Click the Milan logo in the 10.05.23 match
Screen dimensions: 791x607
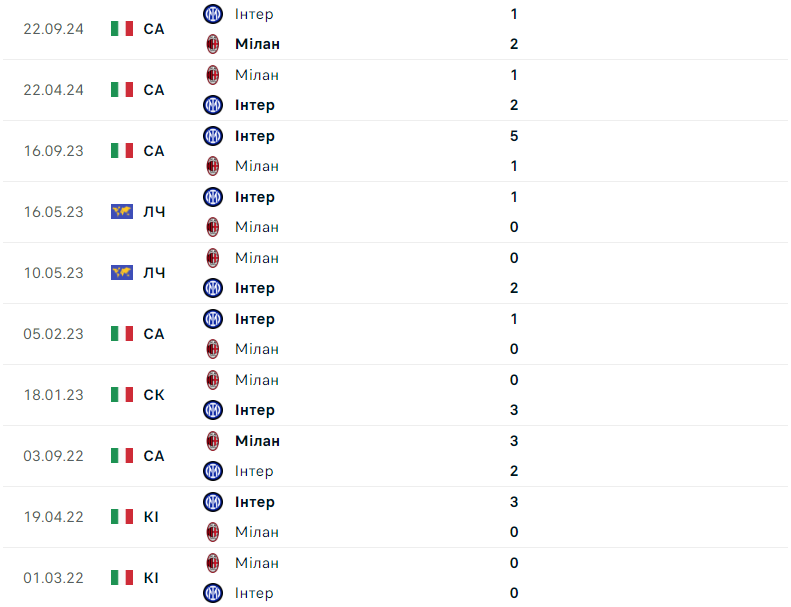212,258
